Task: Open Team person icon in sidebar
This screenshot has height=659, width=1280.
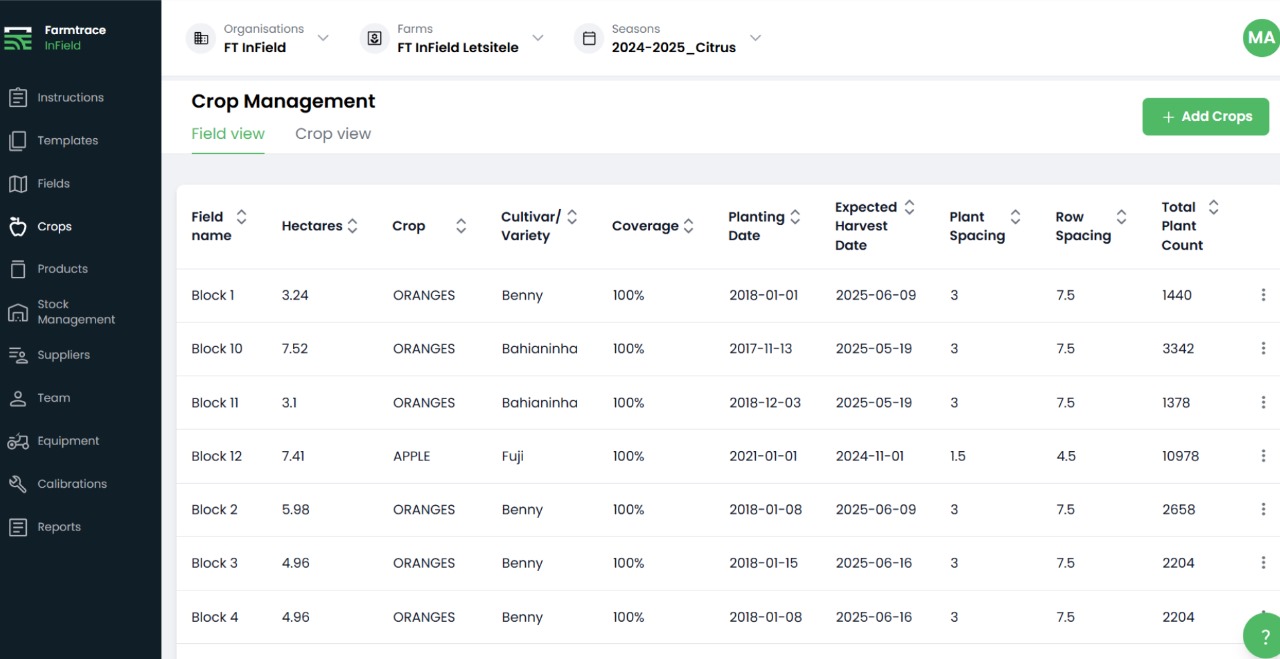Action: click(x=17, y=398)
